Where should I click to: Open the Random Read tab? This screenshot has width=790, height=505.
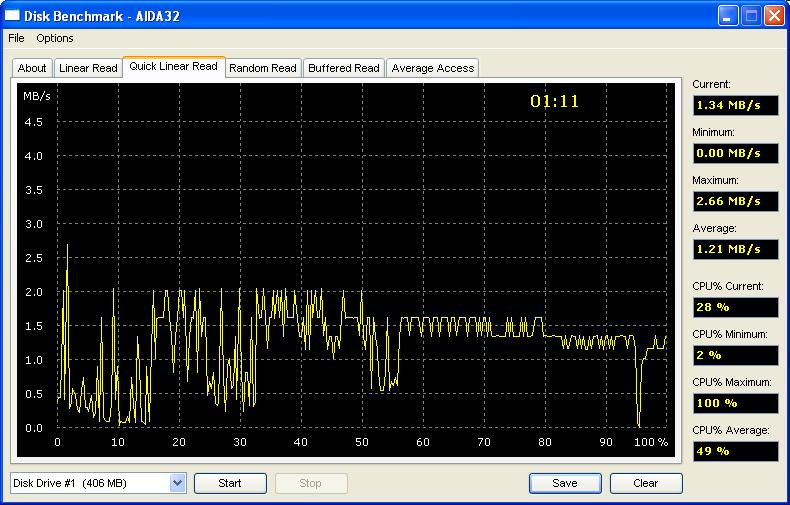pyautogui.click(x=262, y=68)
